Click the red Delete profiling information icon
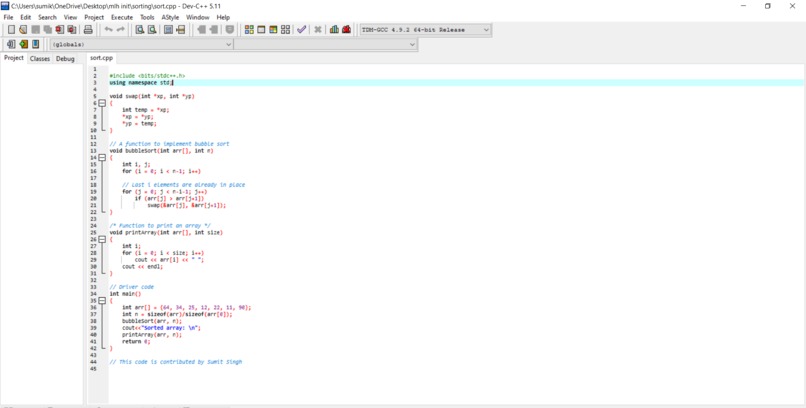The image size is (806, 408). coord(346,30)
